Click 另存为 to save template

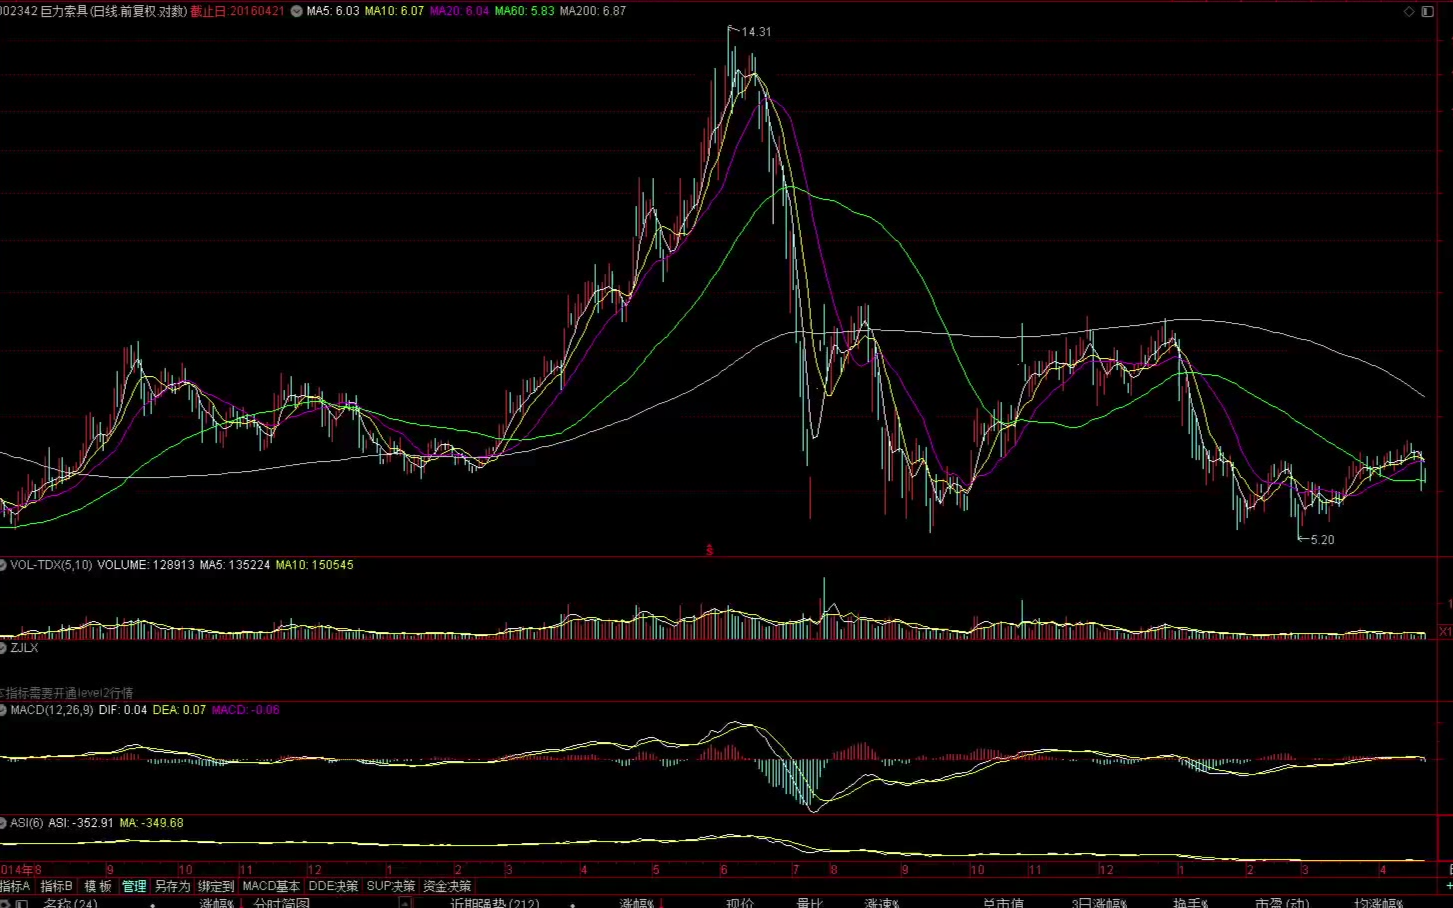pos(172,886)
